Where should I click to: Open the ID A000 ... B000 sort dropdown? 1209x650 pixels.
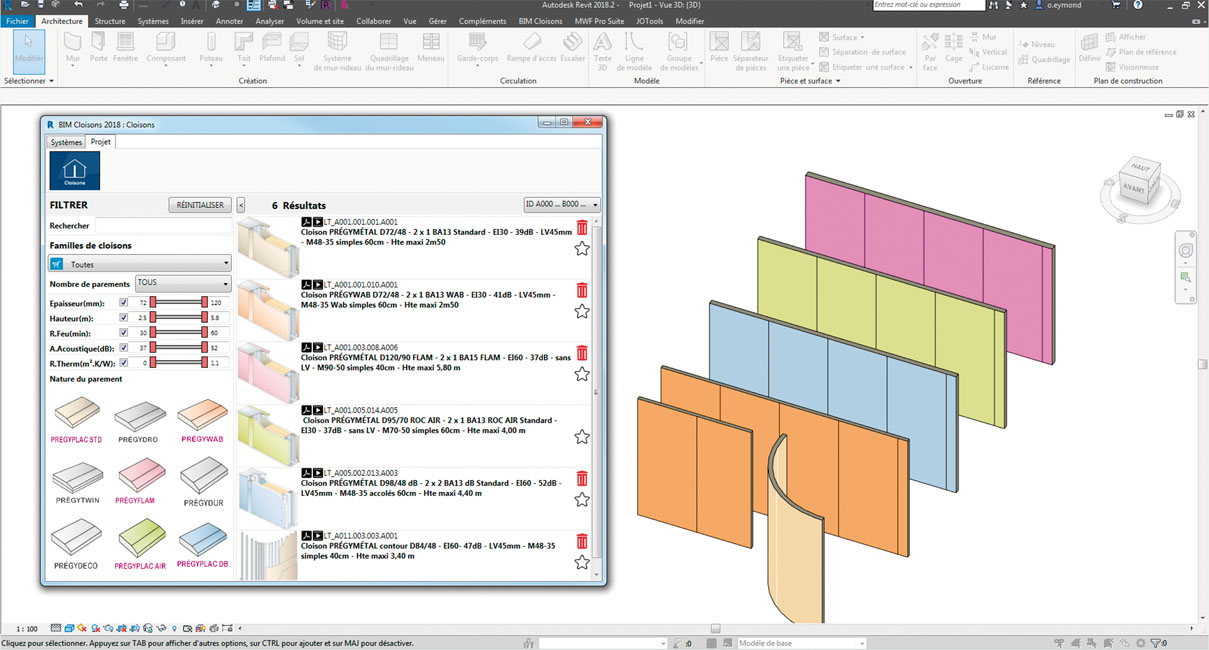click(x=562, y=205)
